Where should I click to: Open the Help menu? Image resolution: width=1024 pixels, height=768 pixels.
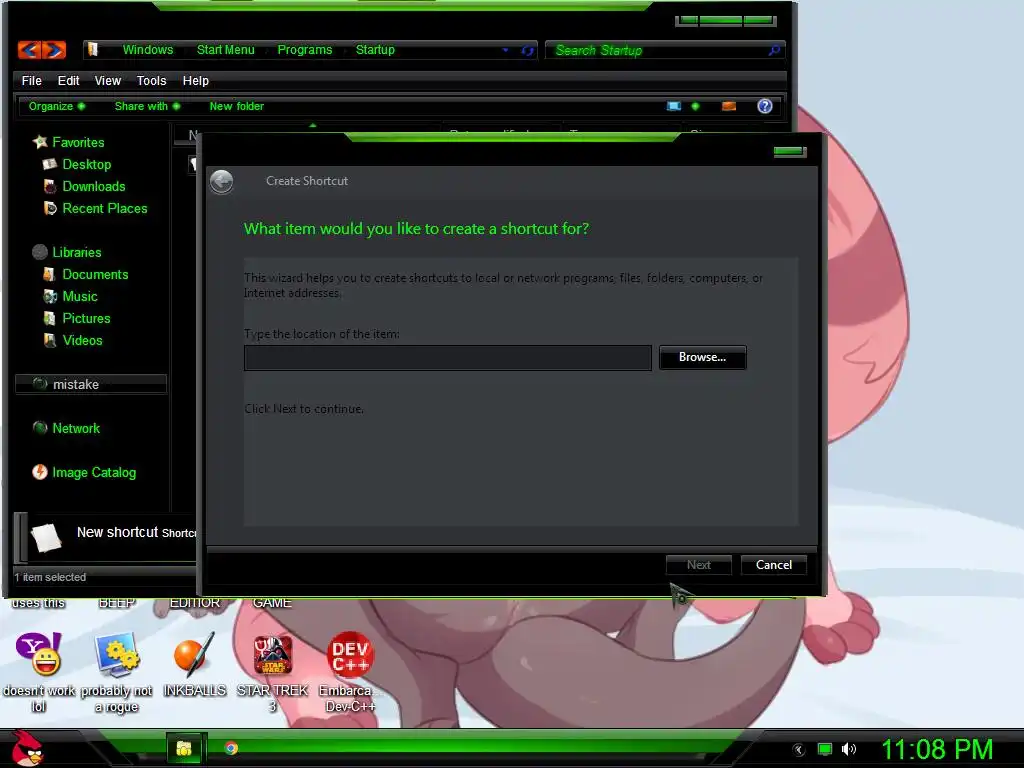coord(195,80)
